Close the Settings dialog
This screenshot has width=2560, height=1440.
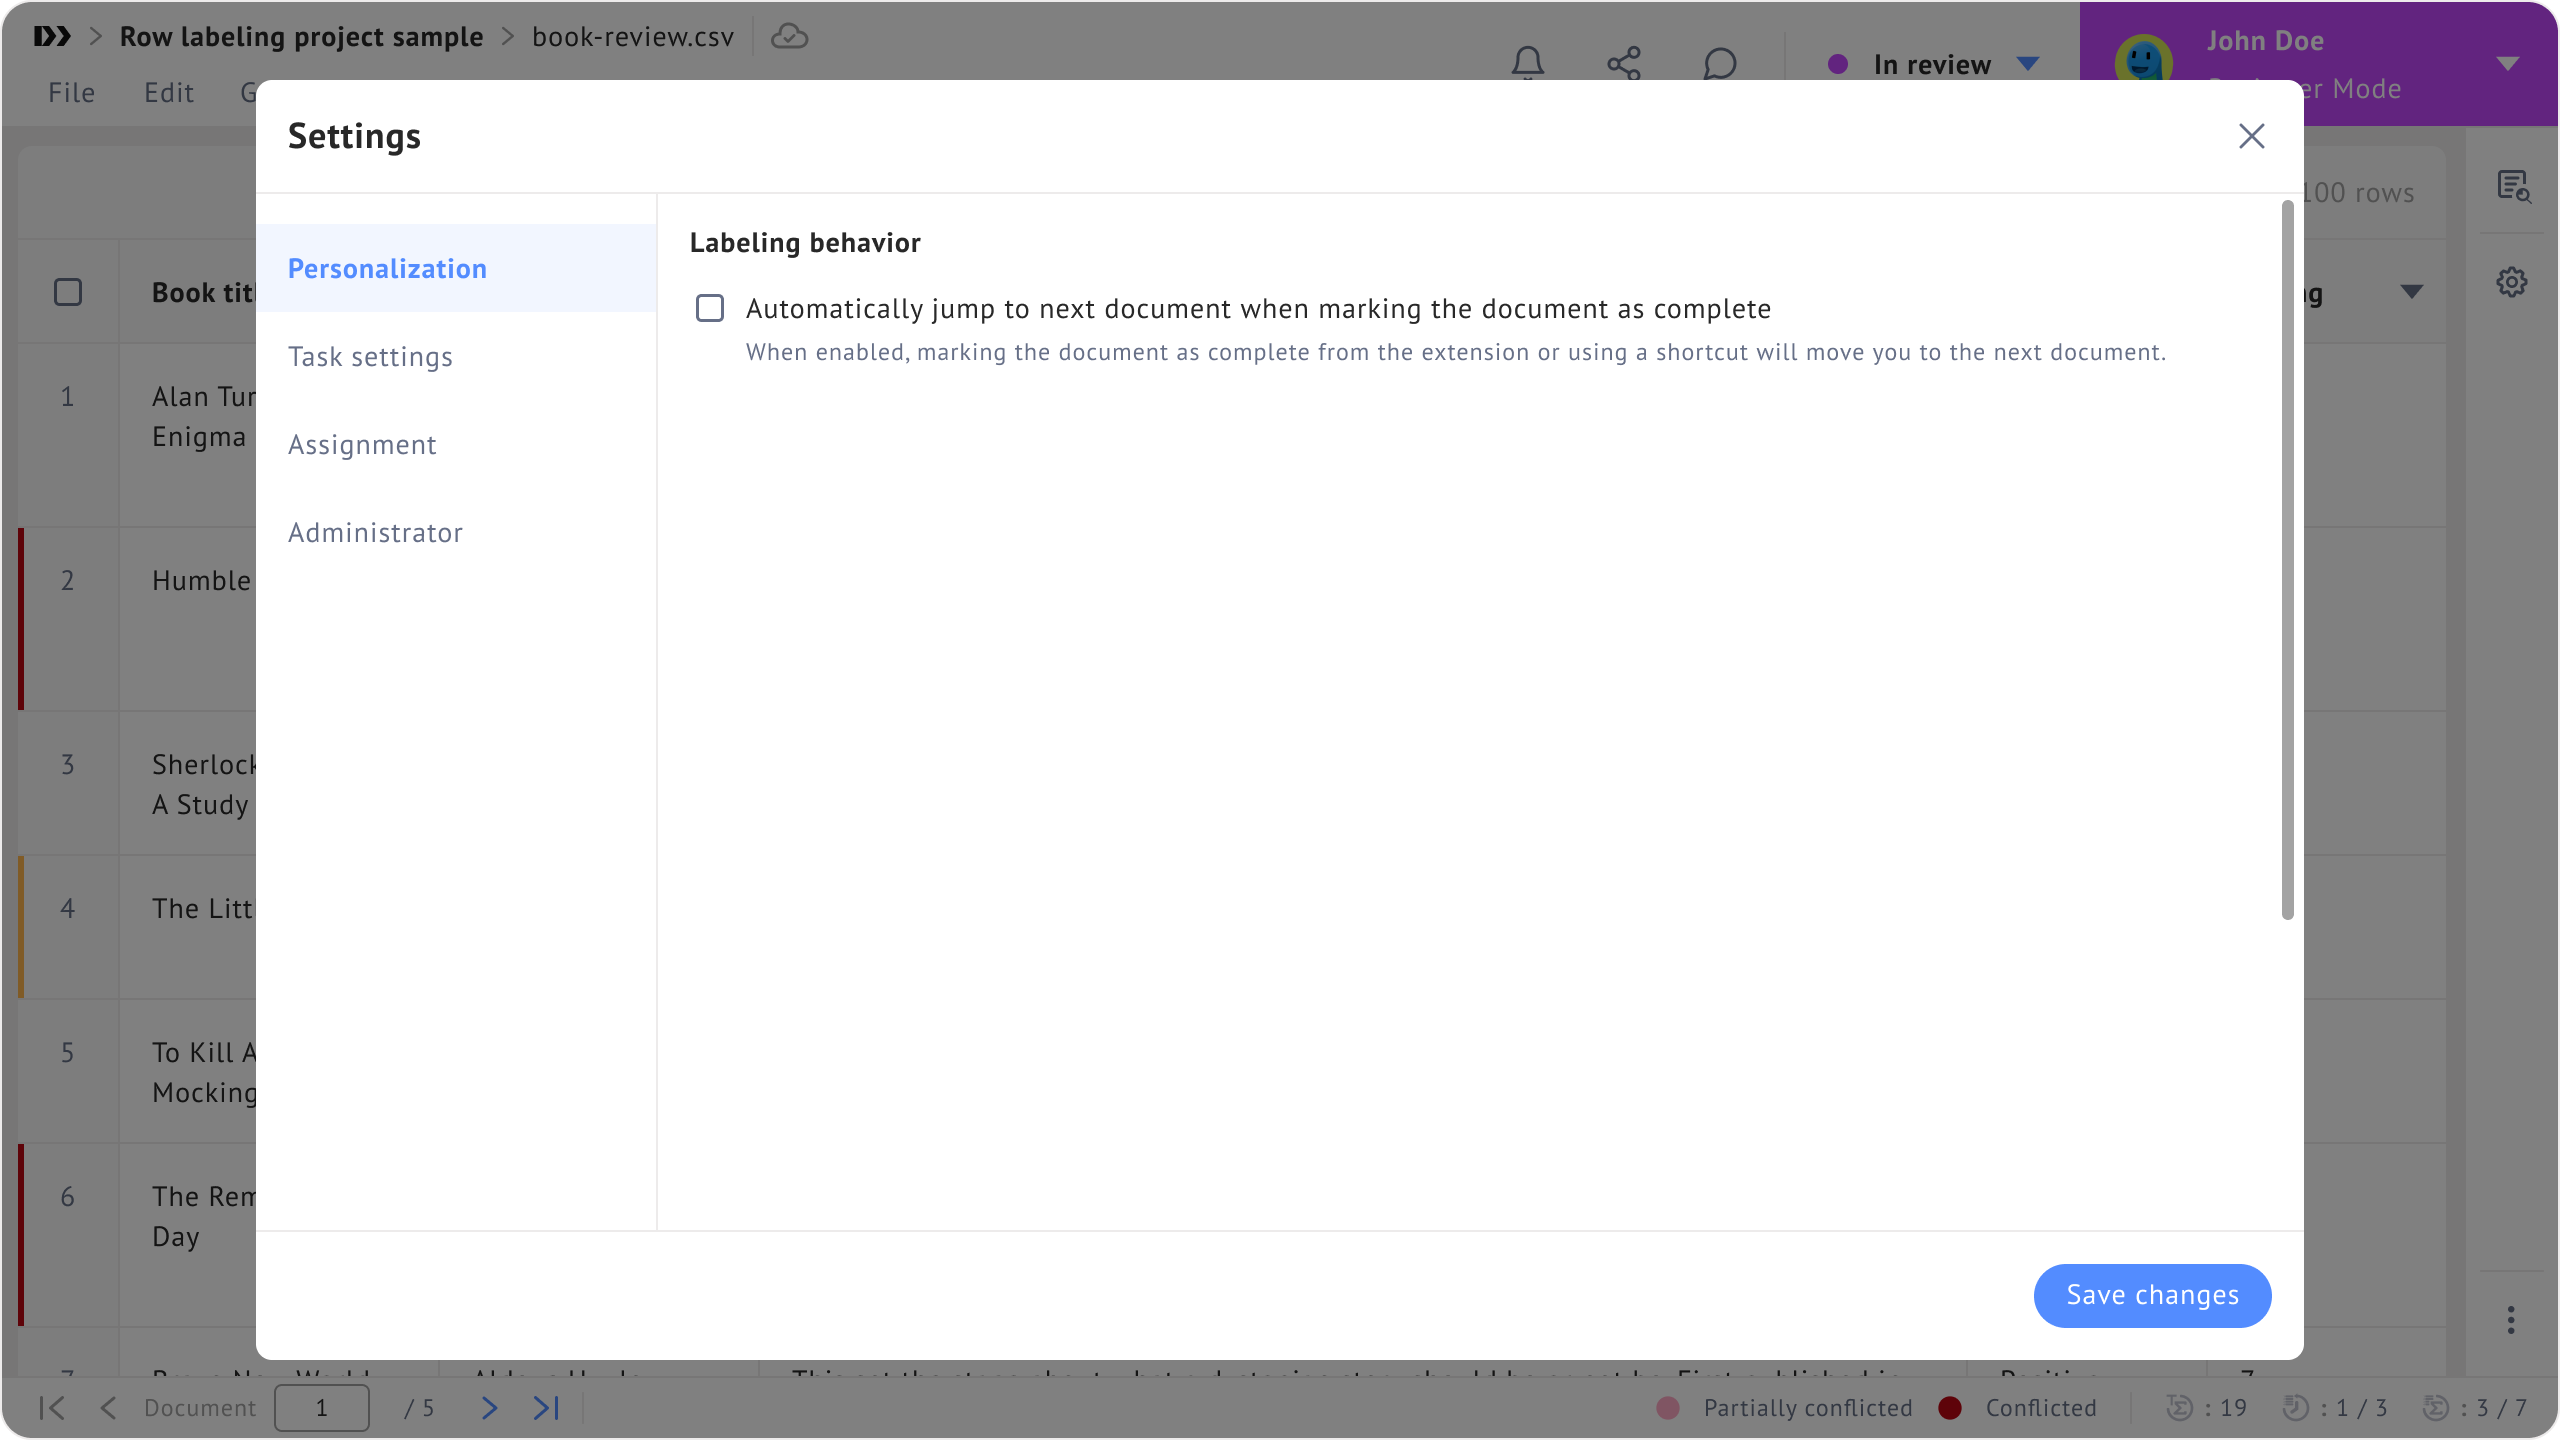2251,136
